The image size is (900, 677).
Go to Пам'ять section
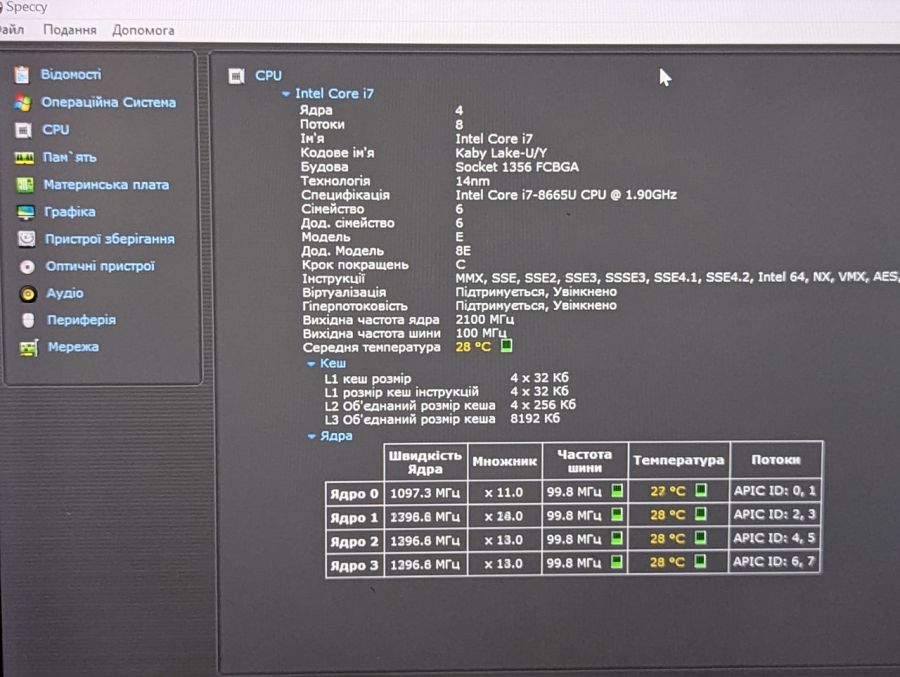pyautogui.click(x=69, y=157)
